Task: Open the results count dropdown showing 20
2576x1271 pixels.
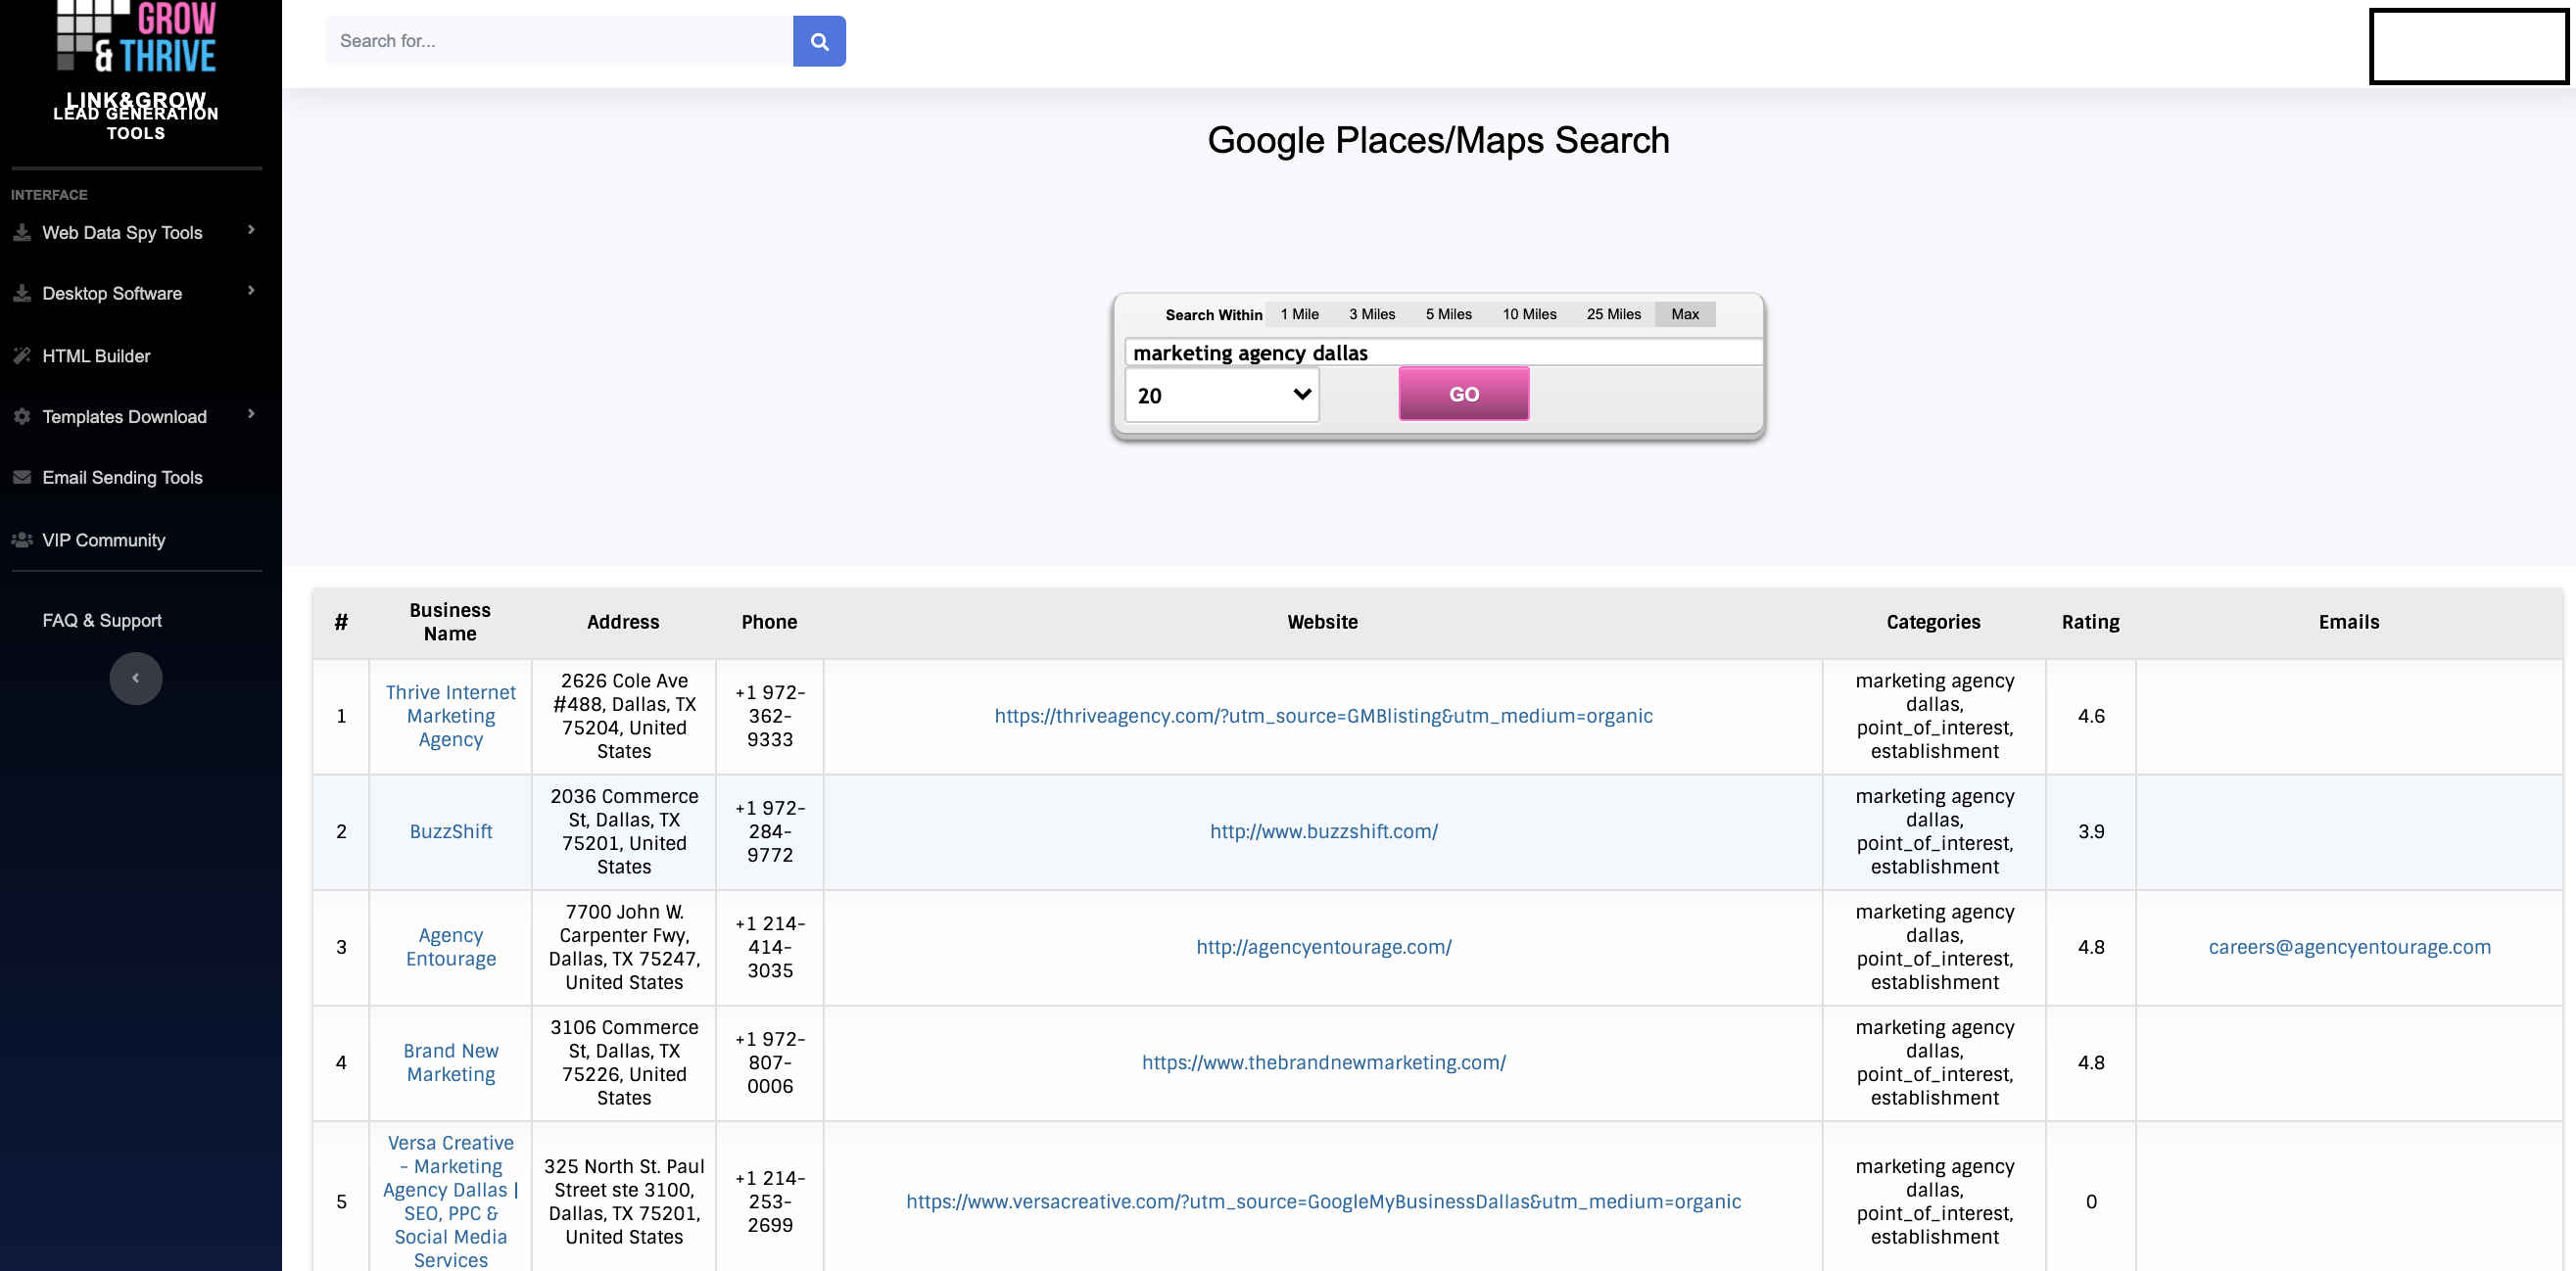Action: pos(1222,395)
